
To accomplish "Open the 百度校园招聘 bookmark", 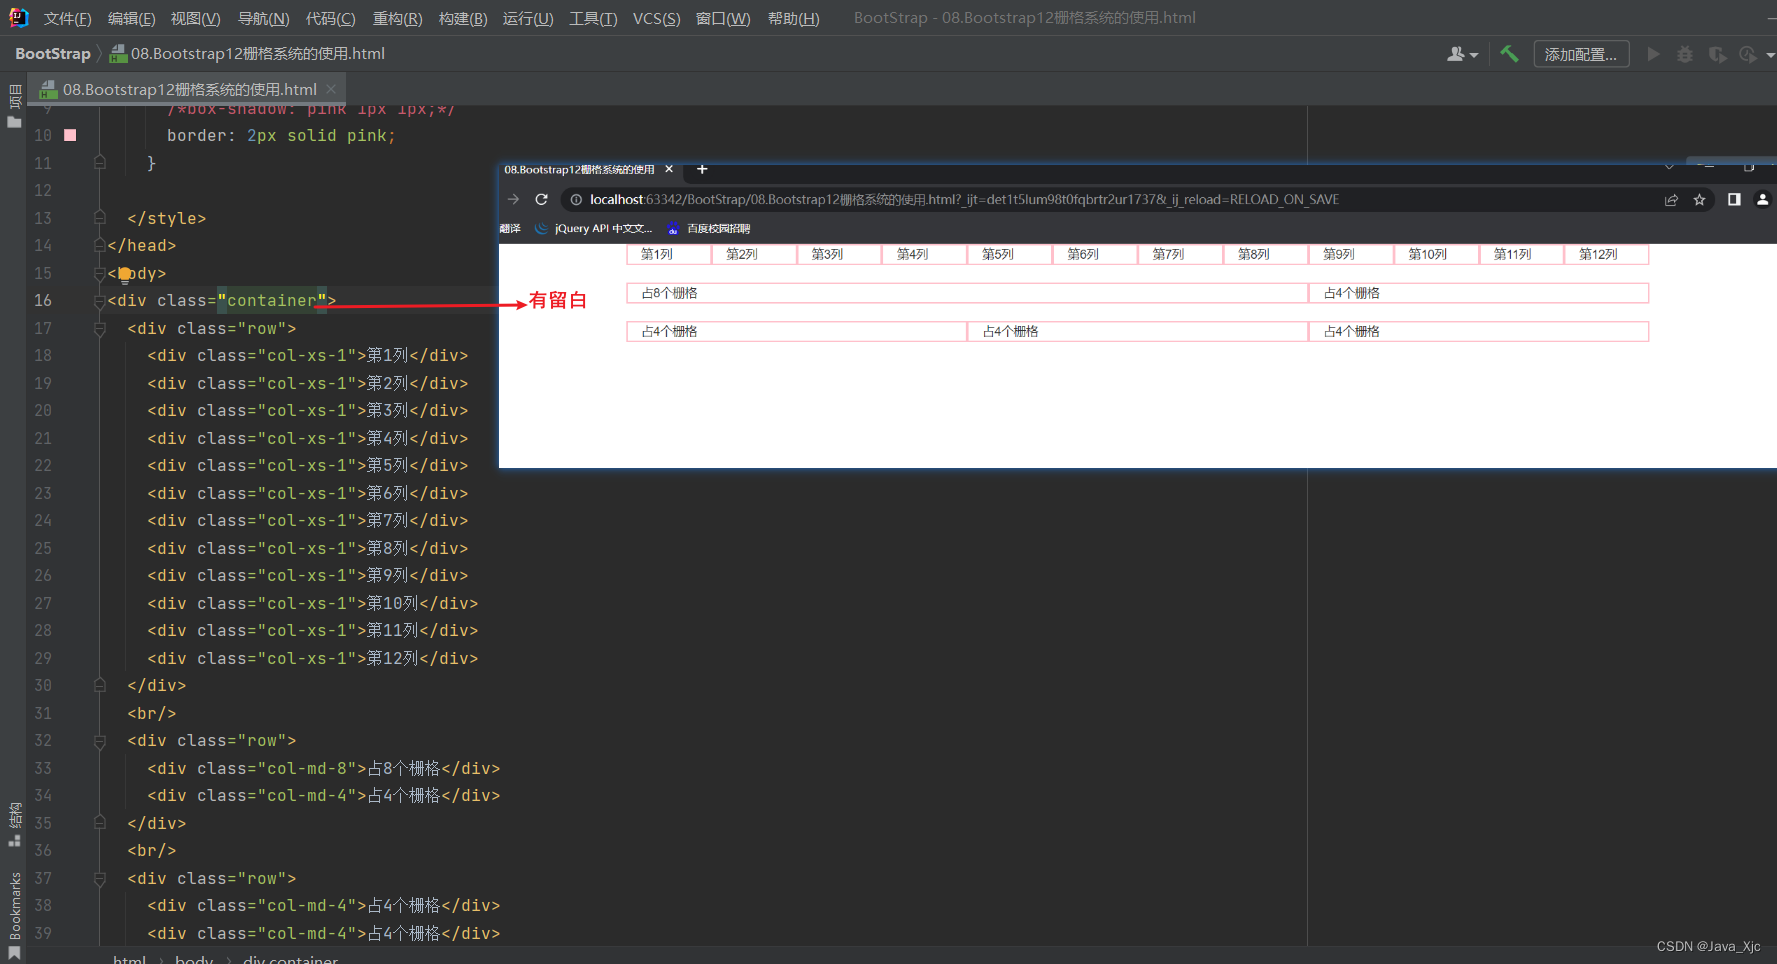I will click(709, 228).
